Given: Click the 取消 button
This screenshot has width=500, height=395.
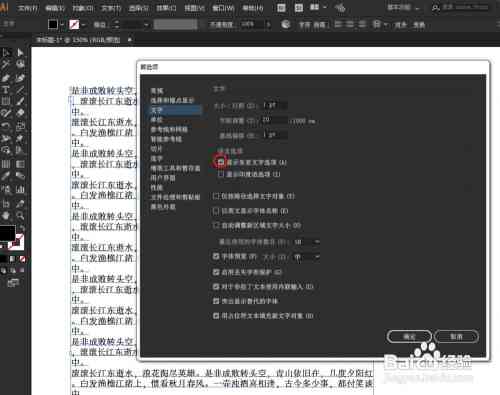Looking at the screenshot, I should [456, 337].
